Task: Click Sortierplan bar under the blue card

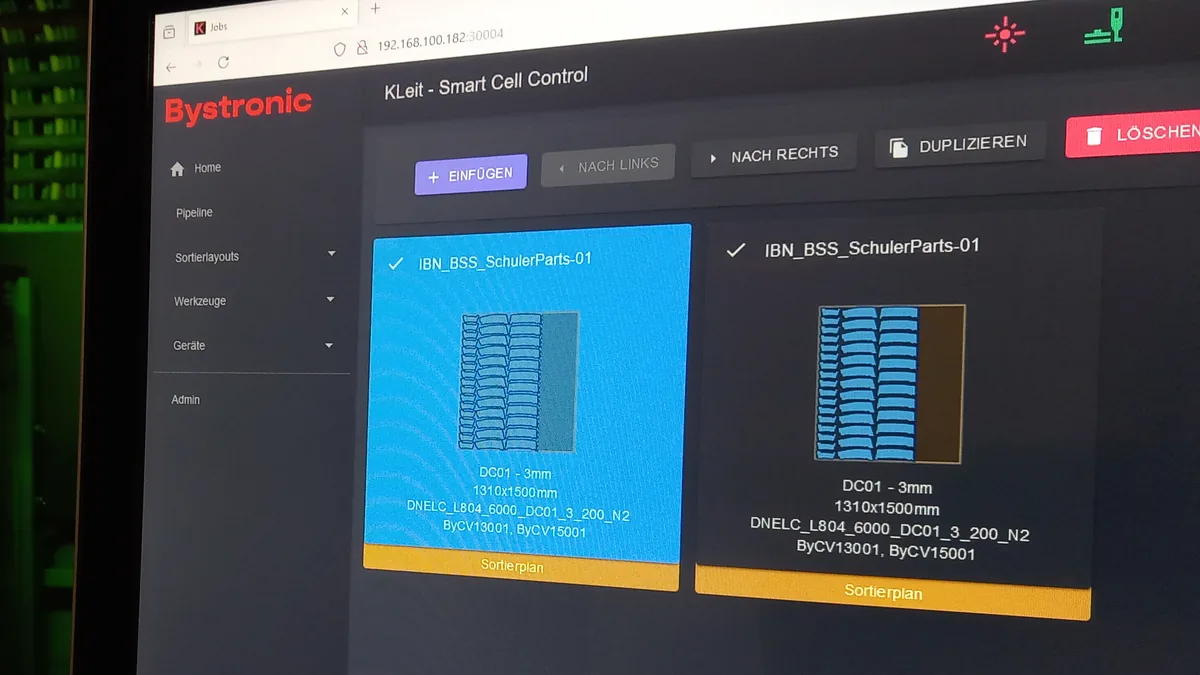Action: pyautogui.click(x=521, y=567)
